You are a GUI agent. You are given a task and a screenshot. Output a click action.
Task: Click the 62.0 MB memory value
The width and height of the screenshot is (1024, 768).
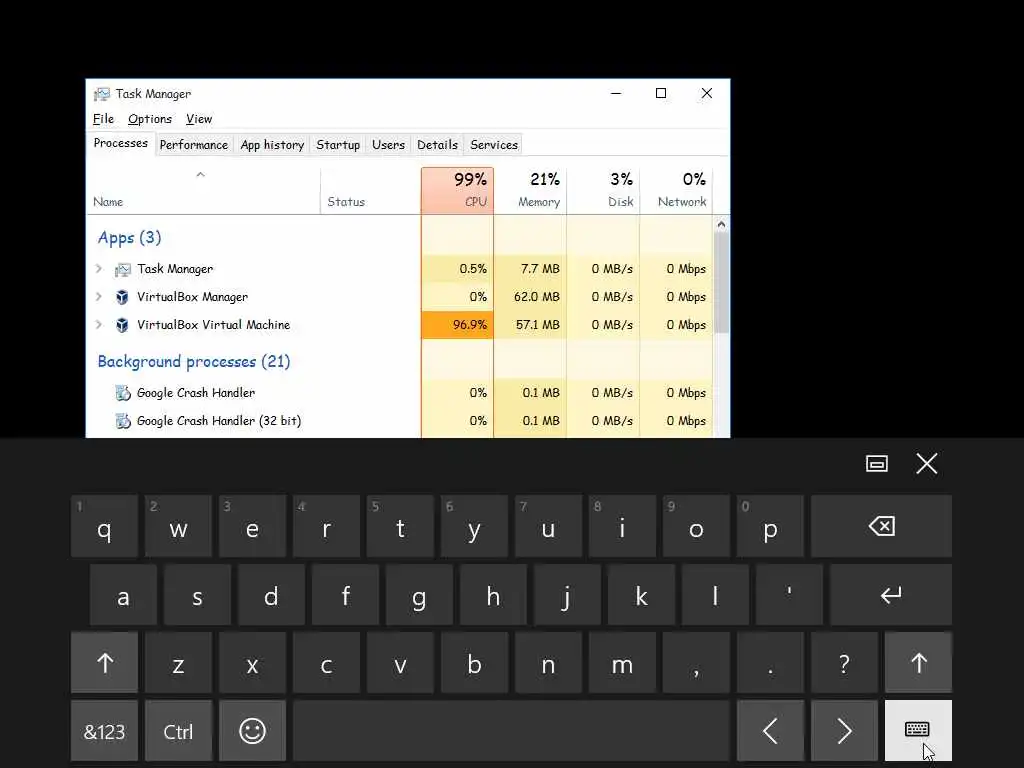tap(536, 297)
